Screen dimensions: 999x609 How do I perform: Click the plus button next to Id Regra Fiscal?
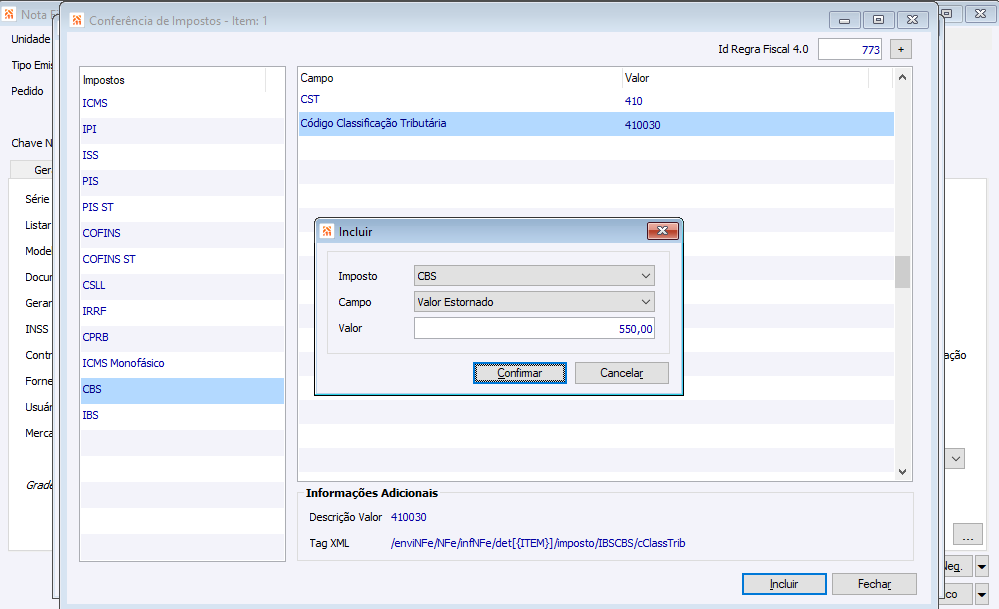[x=901, y=49]
